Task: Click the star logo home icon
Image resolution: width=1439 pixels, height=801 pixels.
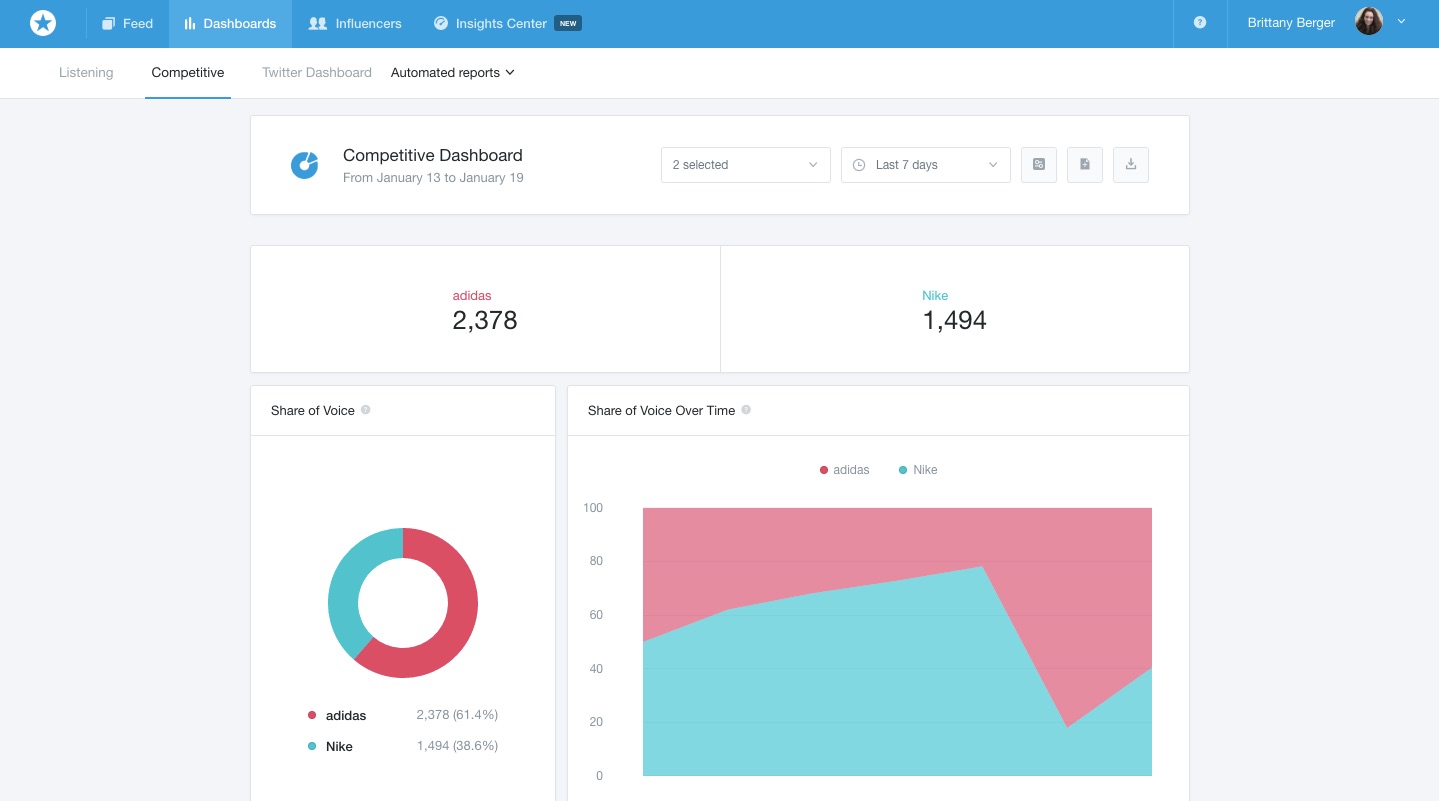Action: [43, 23]
